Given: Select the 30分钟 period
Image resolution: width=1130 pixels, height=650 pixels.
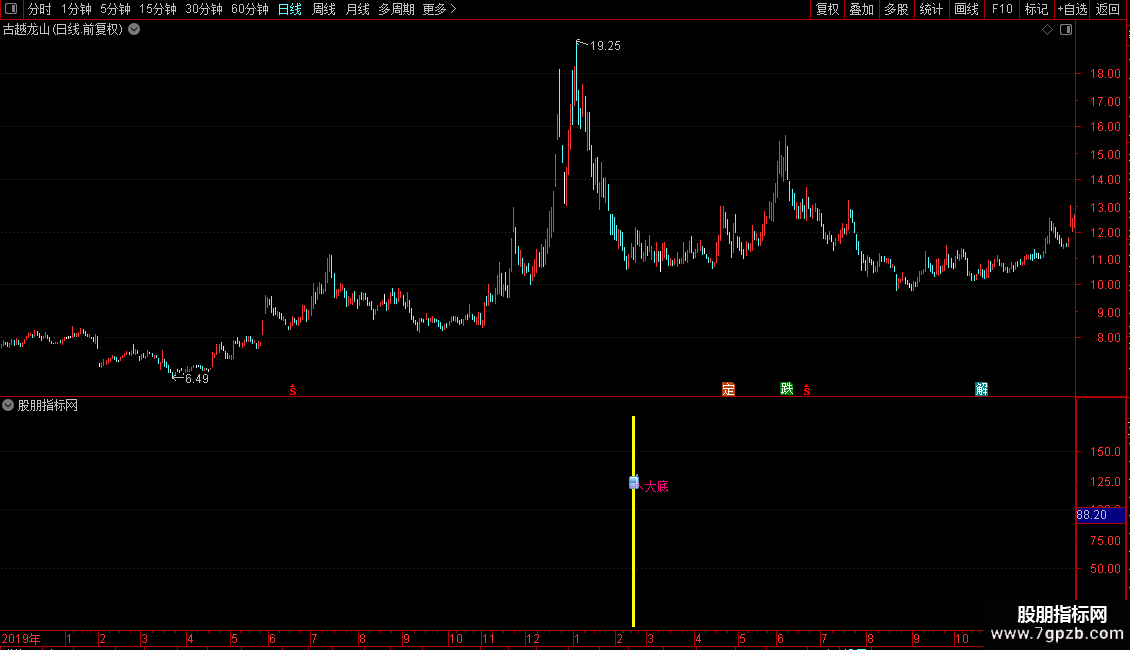Looking at the screenshot, I should tap(204, 9).
